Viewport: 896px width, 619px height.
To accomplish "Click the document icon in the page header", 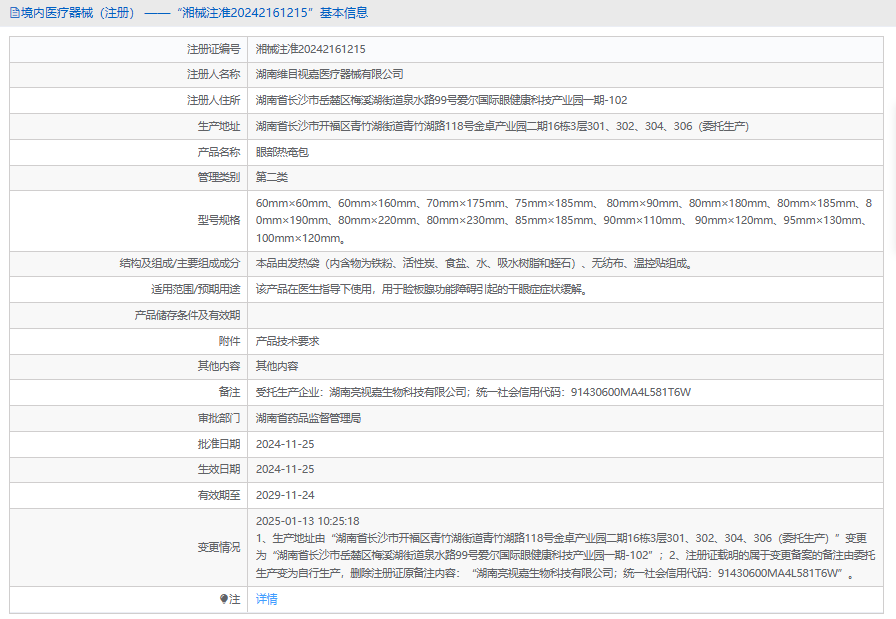I will tap(15, 13).
